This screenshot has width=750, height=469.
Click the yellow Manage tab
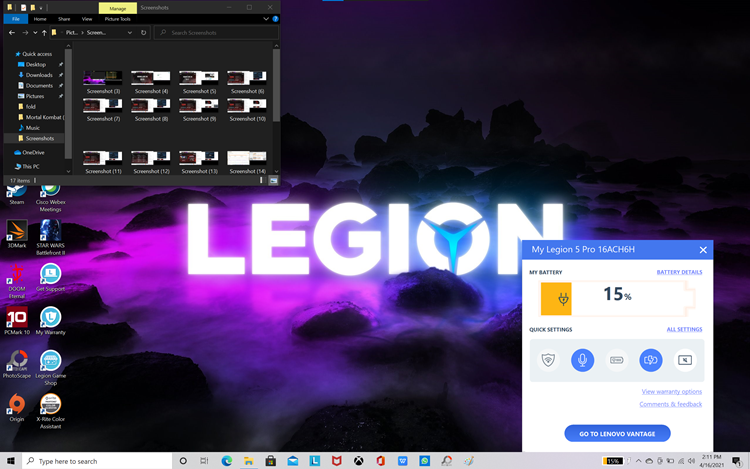[x=118, y=8]
